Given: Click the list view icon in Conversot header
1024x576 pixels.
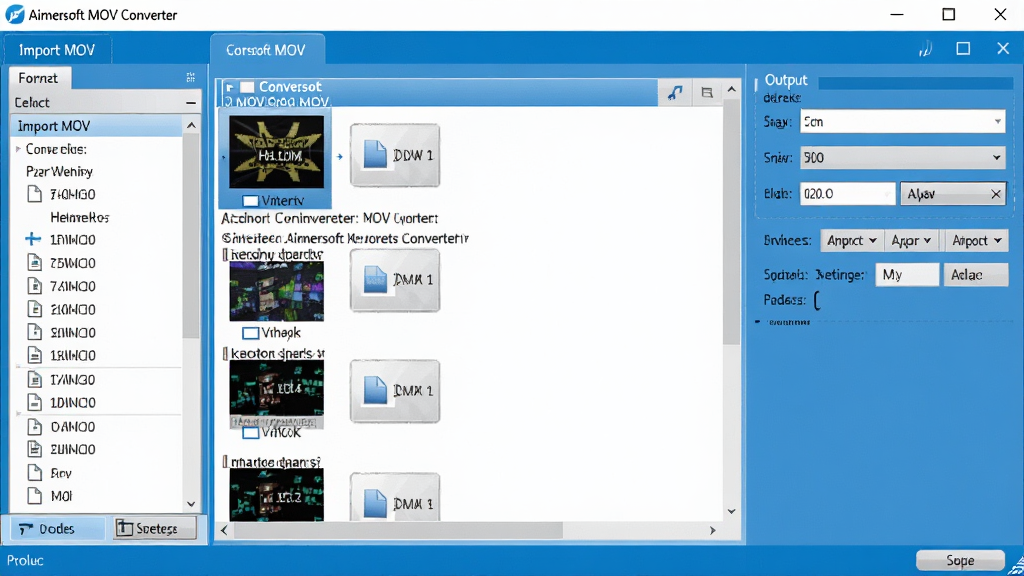Looking at the screenshot, I should coord(707,93).
